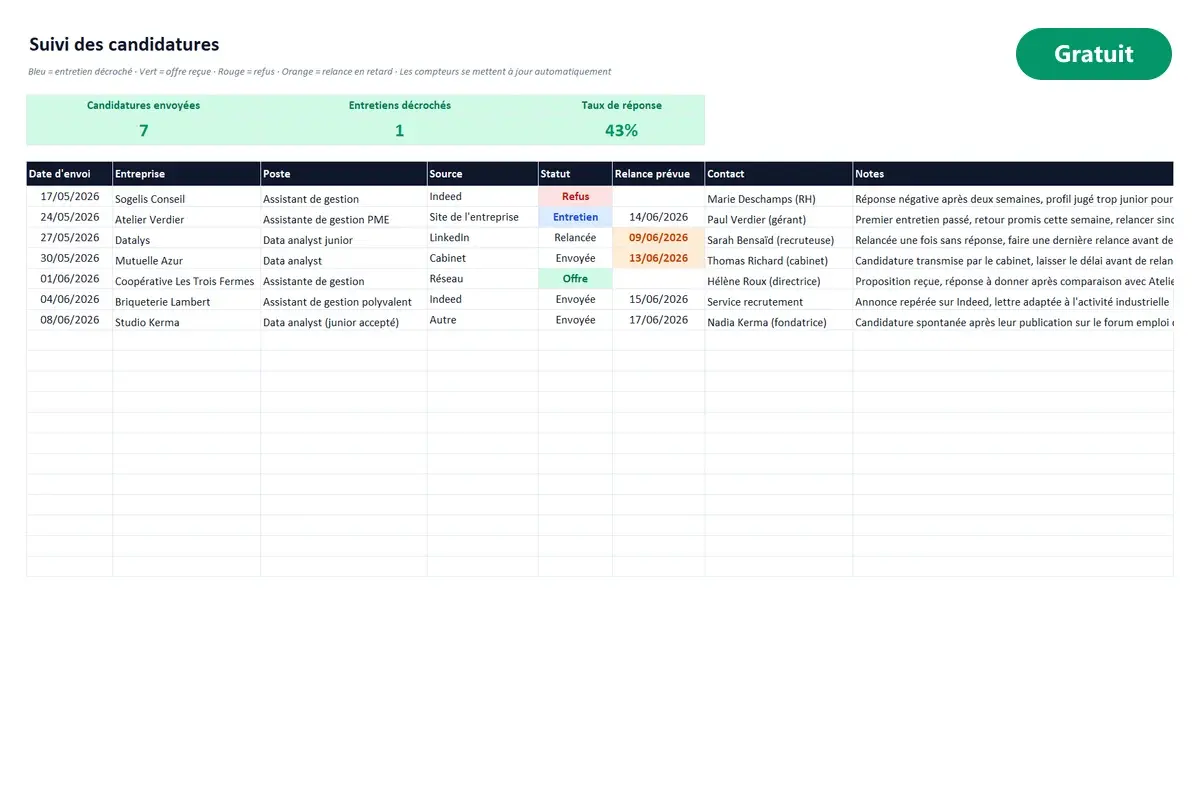Select the Studio Kerma company cell
The width and height of the screenshot is (1200, 800).
(x=187, y=321)
